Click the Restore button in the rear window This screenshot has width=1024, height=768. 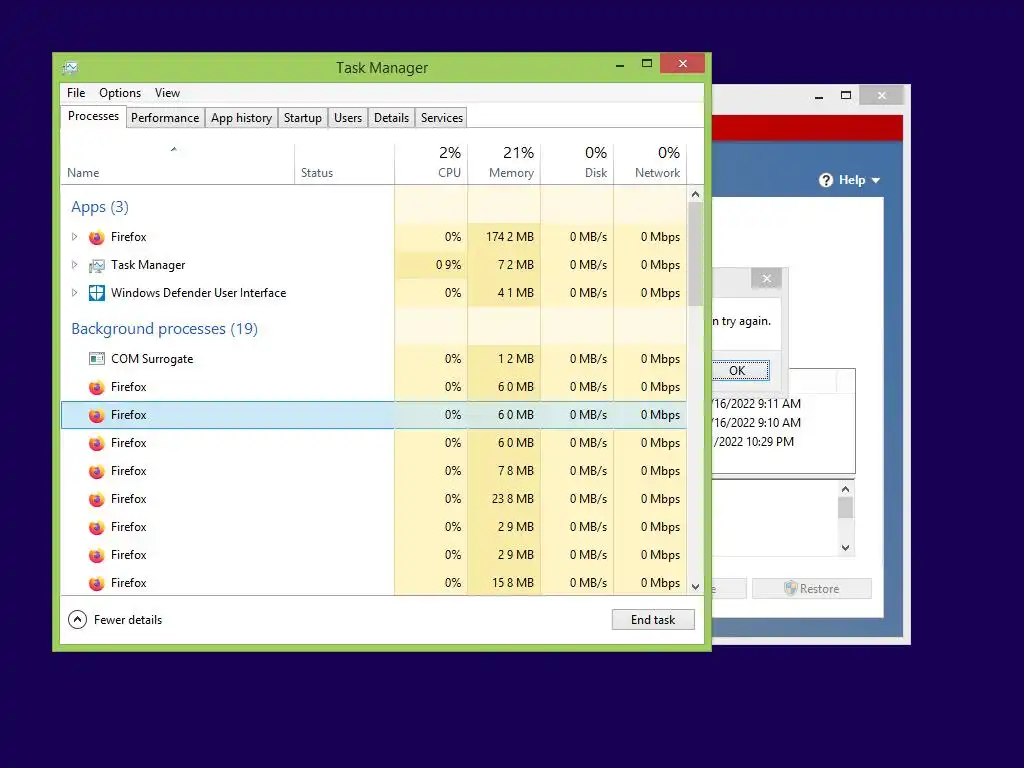[812, 588]
